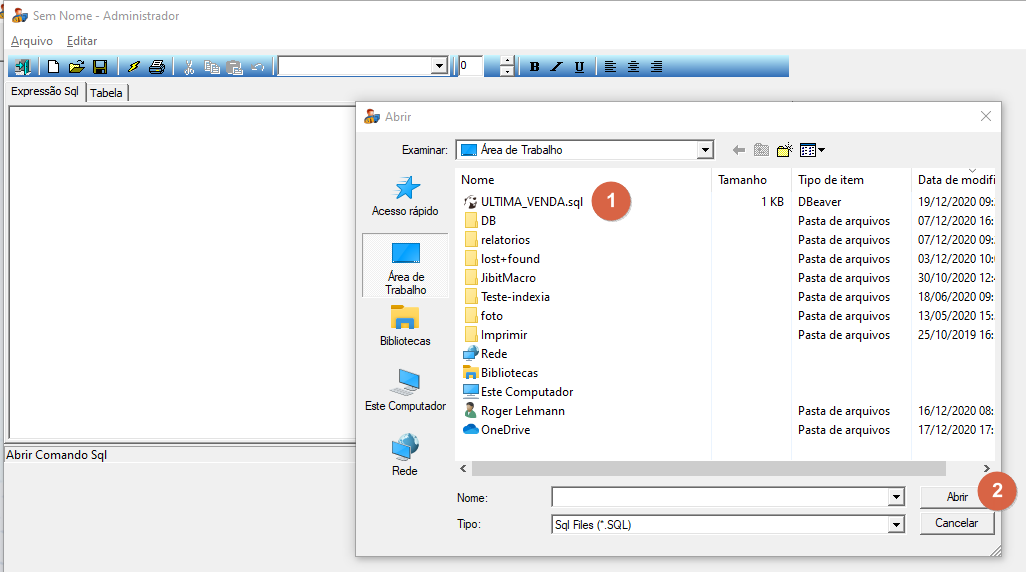Image resolution: width=1026 pixels, height=572 pixels.
Task: Click the copy icon in toolbar
Action: 211,67
